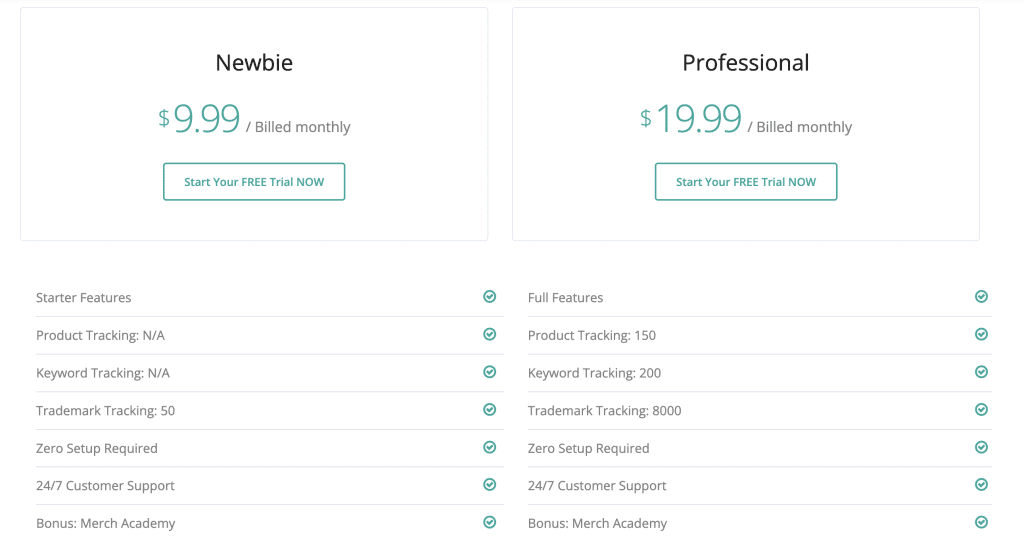This screenshot has height=537, width=1024.
Task: Click Newbie plan Start Your FREE Trial NOW button
Action: (x=254, y=182)
